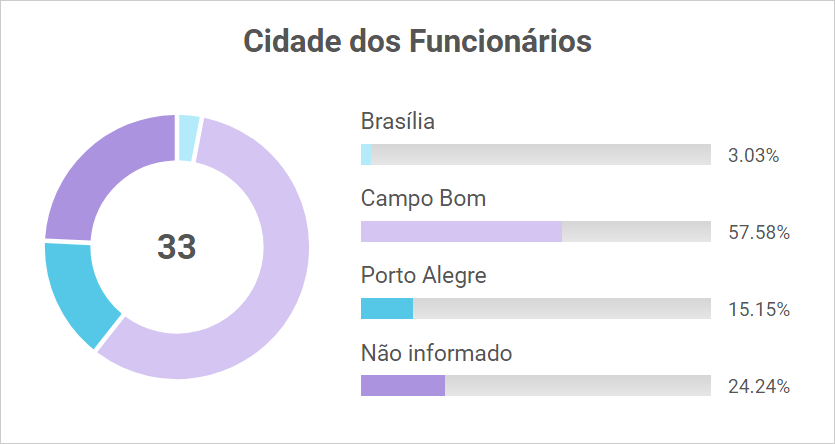This screenshot has width=835, height=444.
Task: Click the total count 33 in donut center
Action: pyautogui.click(x=176, y=247)
